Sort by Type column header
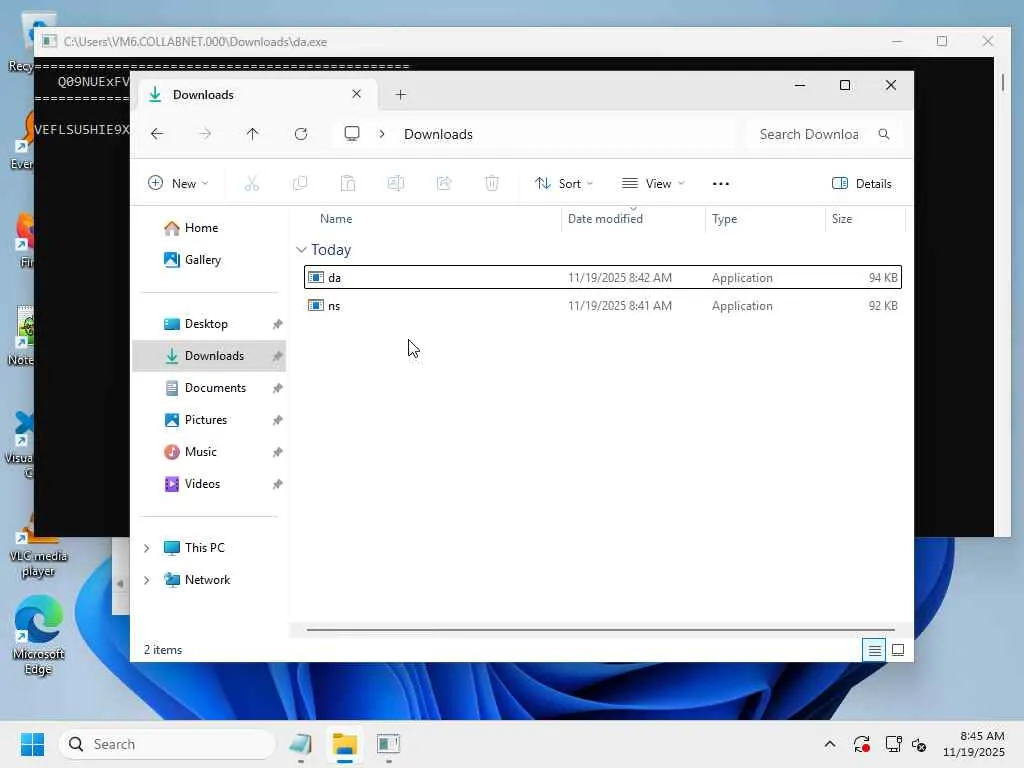The width and height of the screenshot is (1024, 768). click(765, 219)
